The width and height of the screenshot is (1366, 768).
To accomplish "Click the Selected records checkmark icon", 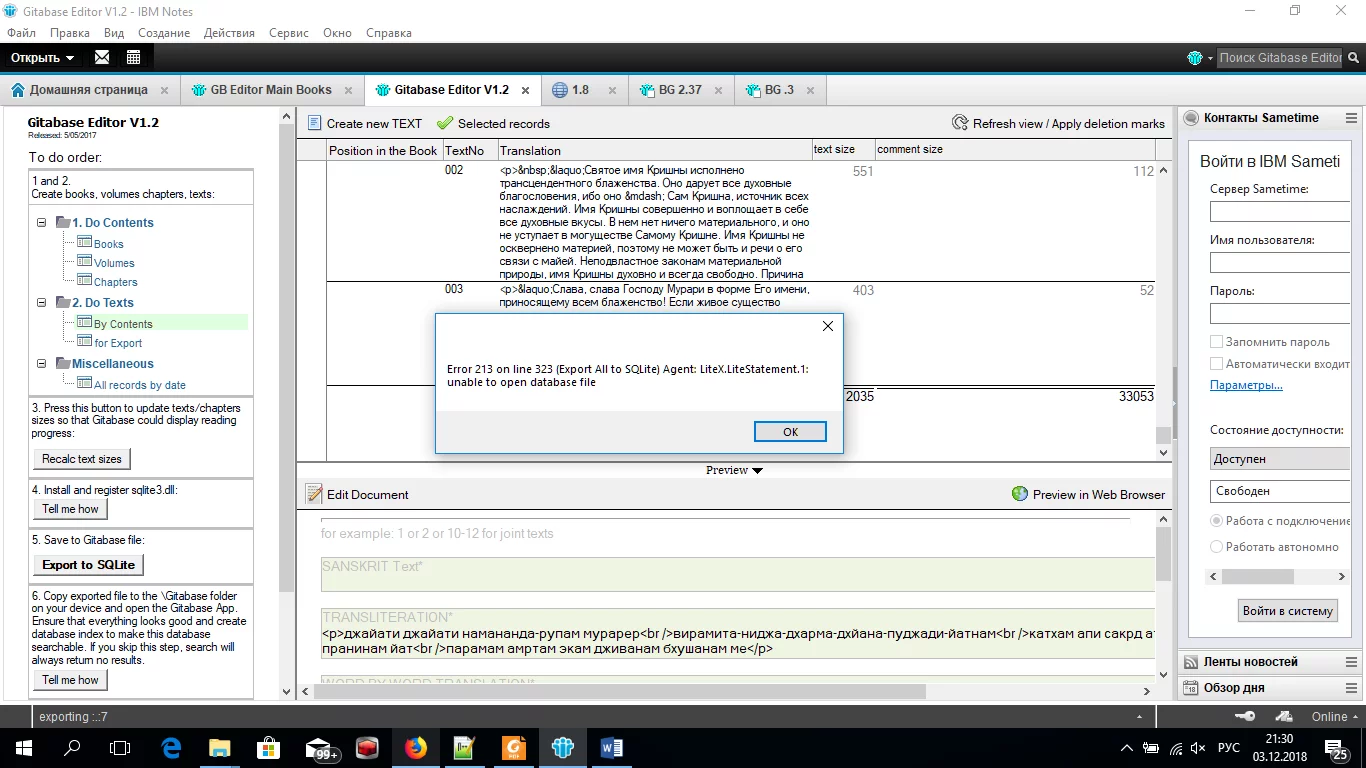I will (444, 123).
